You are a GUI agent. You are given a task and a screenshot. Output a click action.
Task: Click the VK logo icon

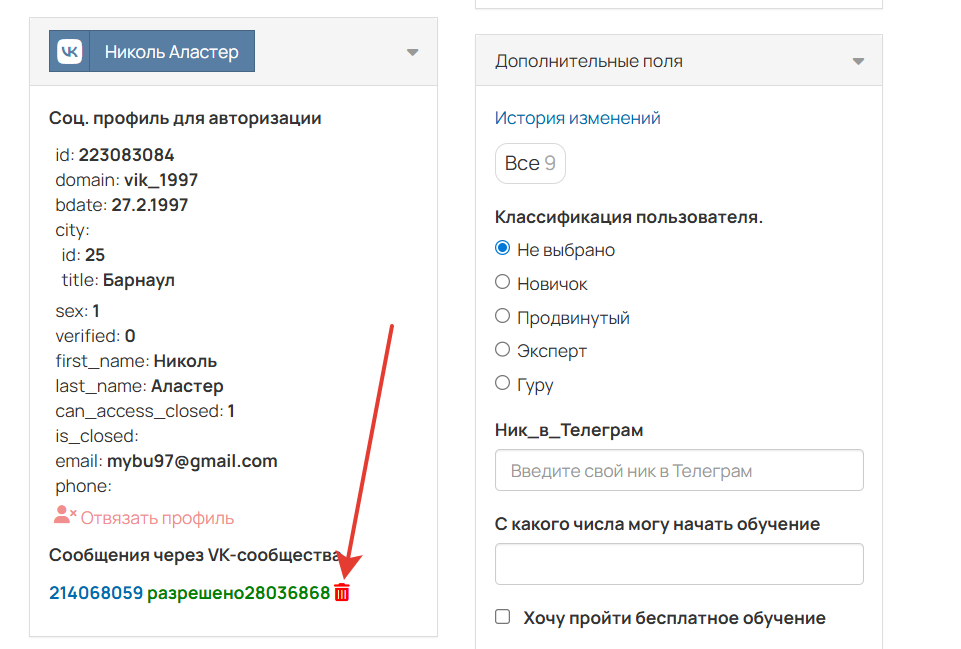coord(68,51)
